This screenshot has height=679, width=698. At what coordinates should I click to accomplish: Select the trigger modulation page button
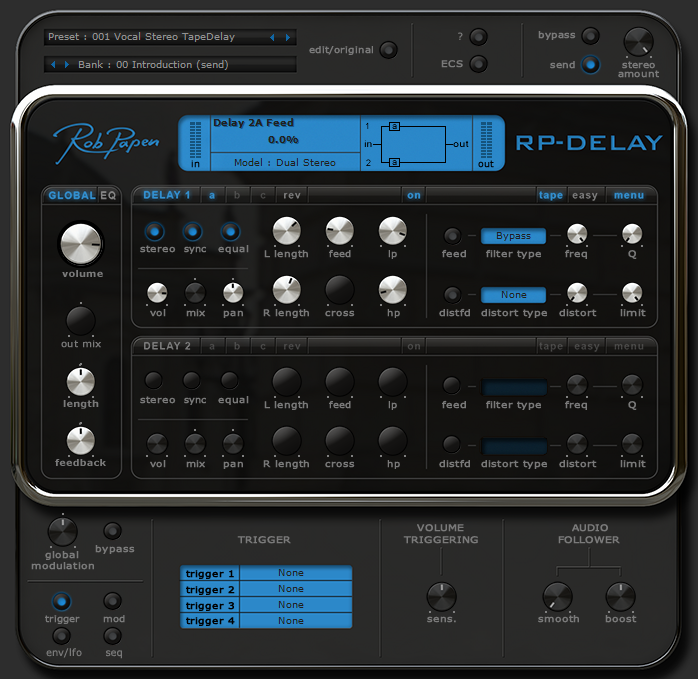point(61,602)
